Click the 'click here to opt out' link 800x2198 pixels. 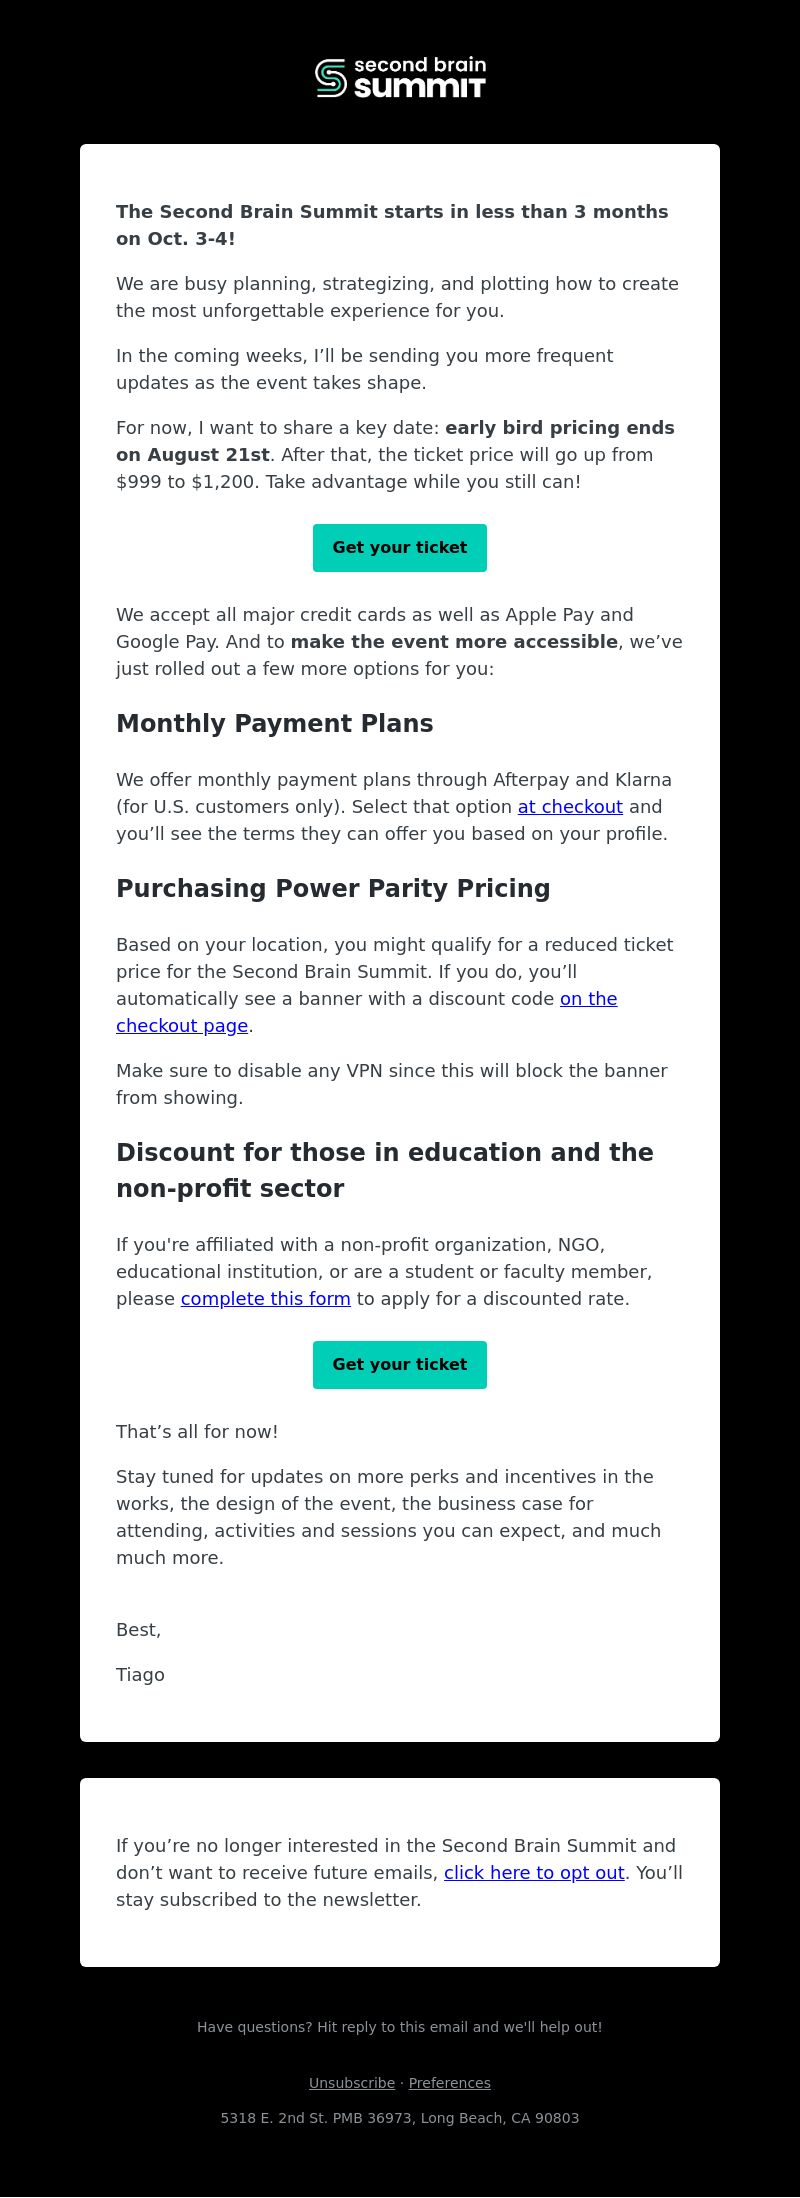[x=534, y=1873]
